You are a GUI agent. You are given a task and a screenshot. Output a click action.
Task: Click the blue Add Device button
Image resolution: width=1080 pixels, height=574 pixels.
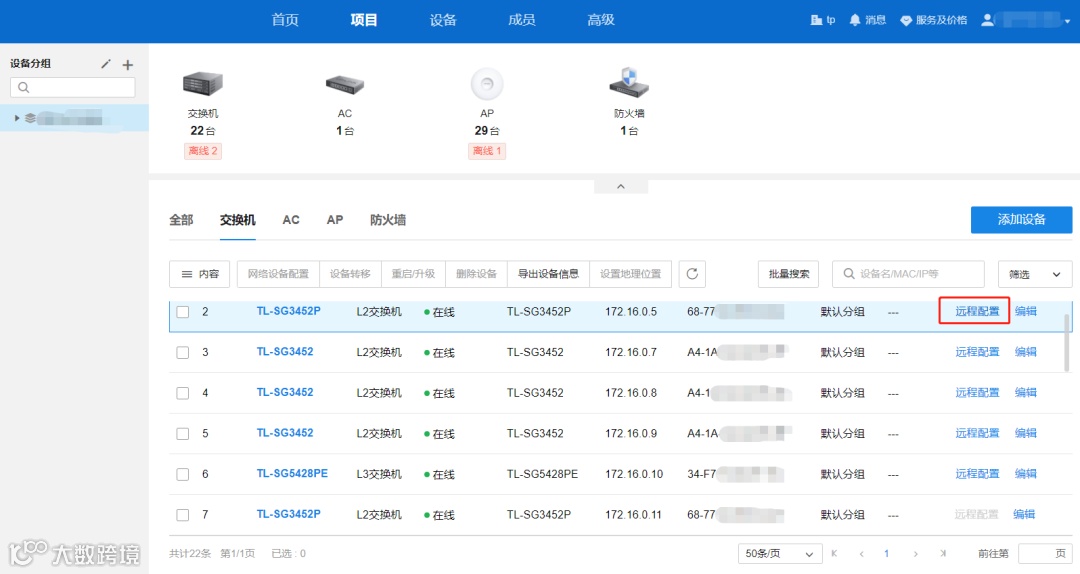tap(1021, 219)
